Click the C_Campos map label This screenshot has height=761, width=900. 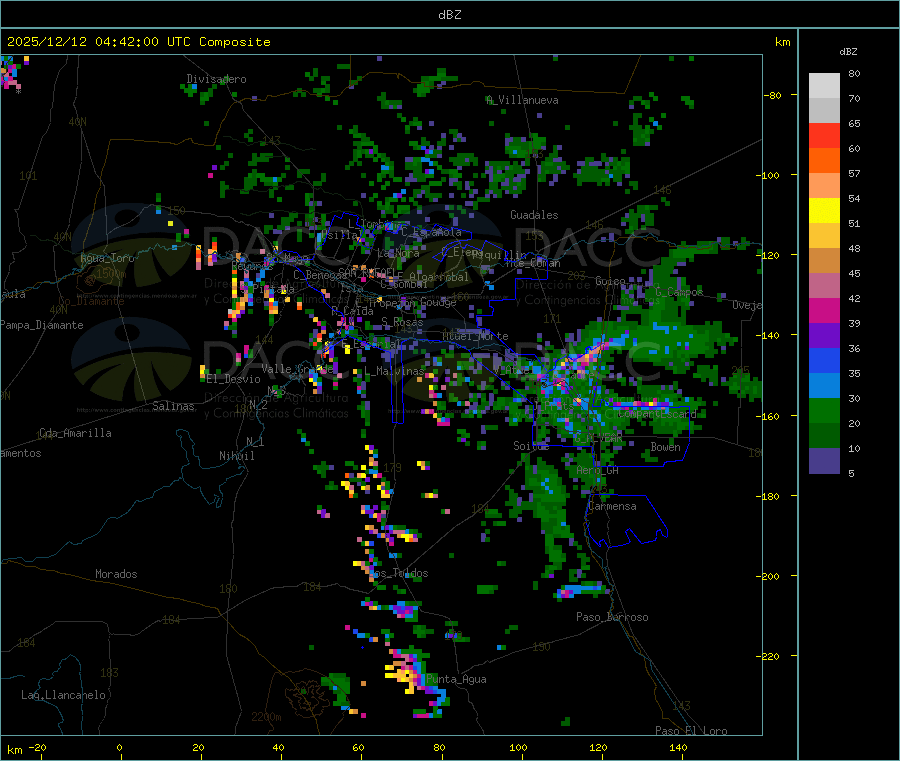(679, 292)
